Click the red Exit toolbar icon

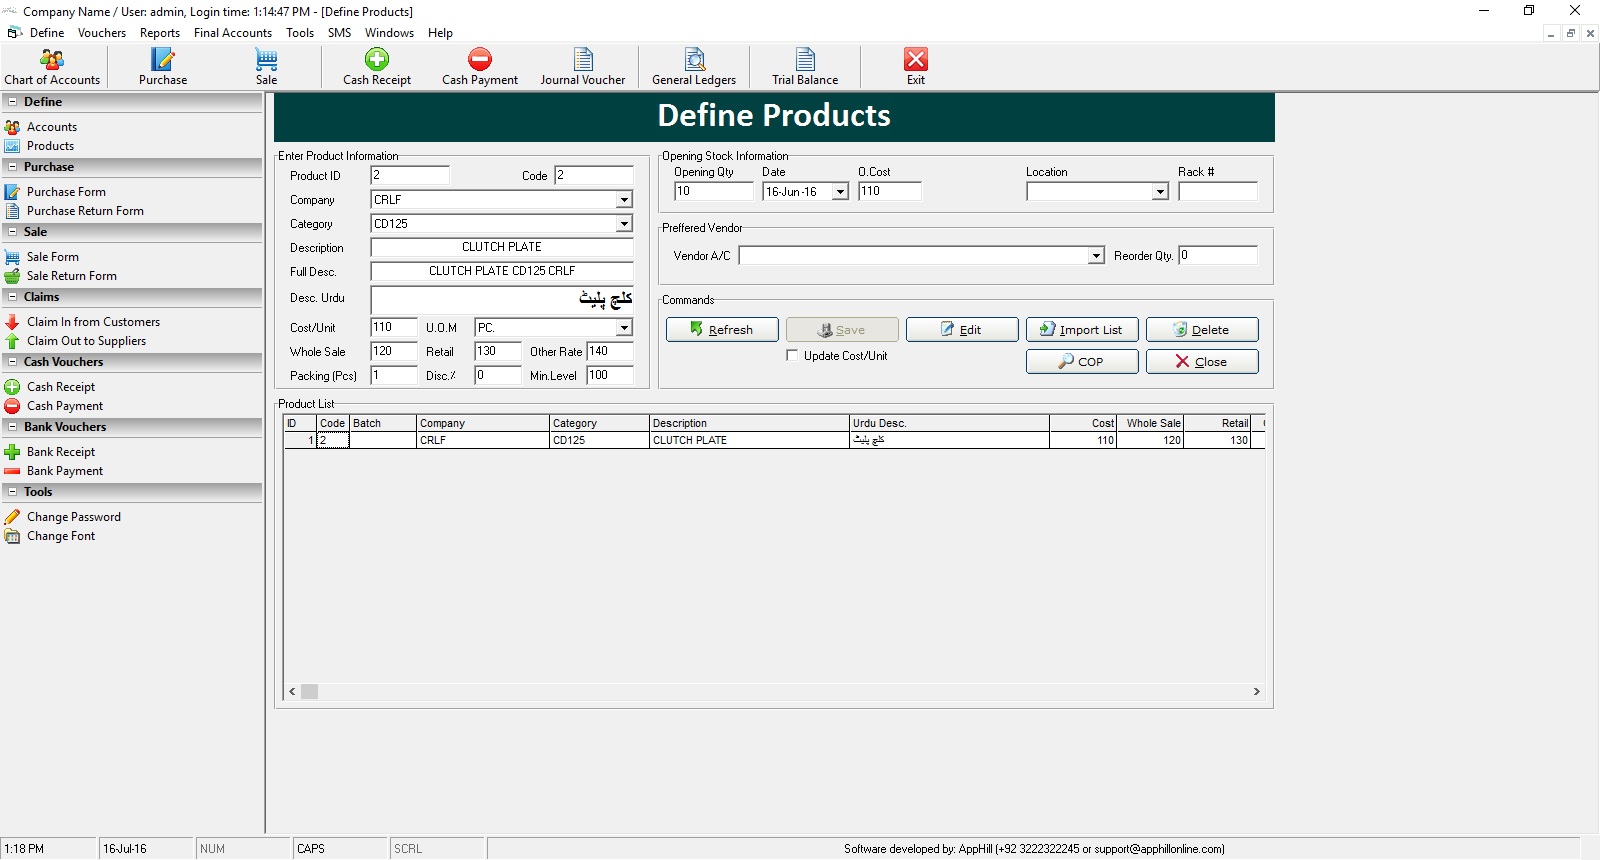click(916, 67)
